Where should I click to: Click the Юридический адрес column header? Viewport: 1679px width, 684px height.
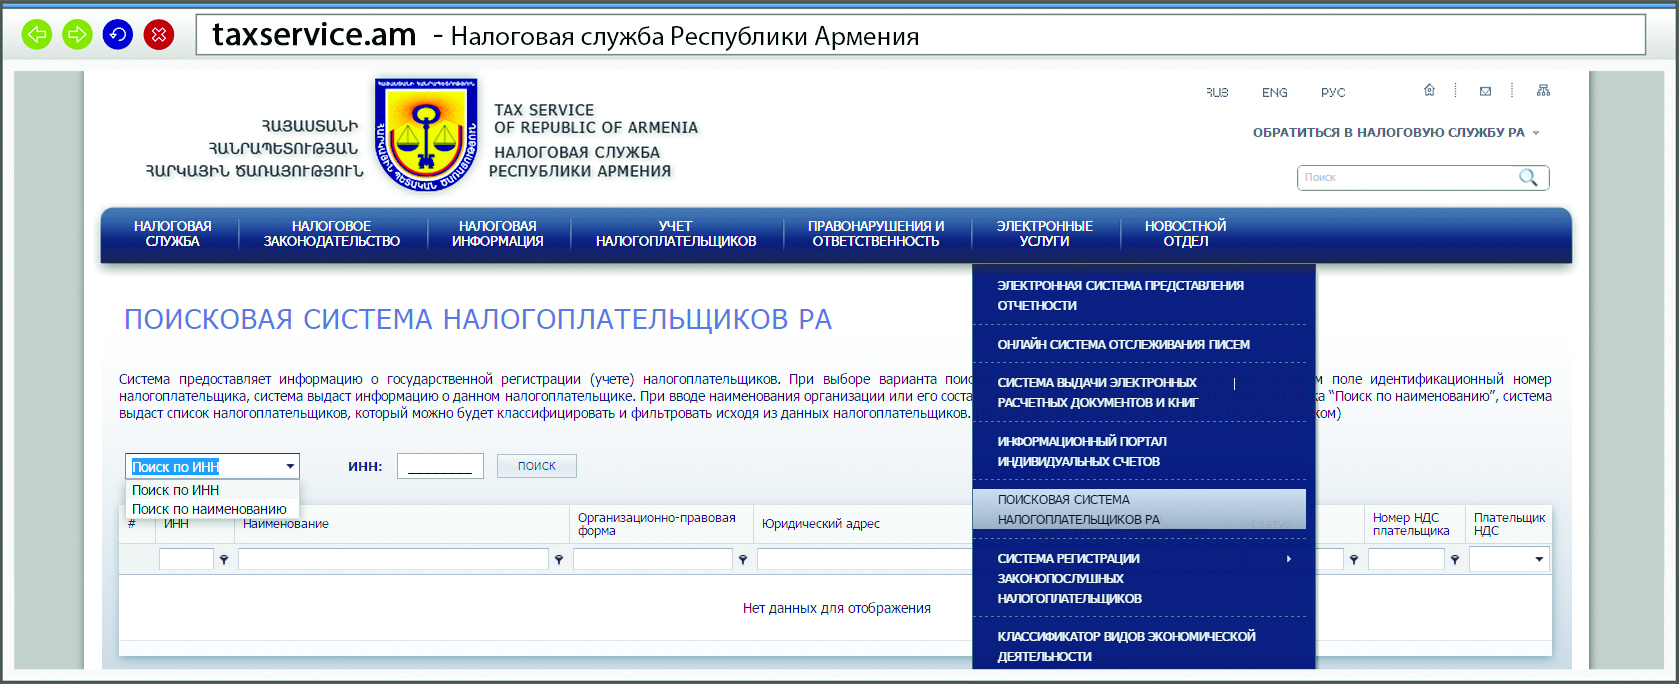[x=821, y=524]
